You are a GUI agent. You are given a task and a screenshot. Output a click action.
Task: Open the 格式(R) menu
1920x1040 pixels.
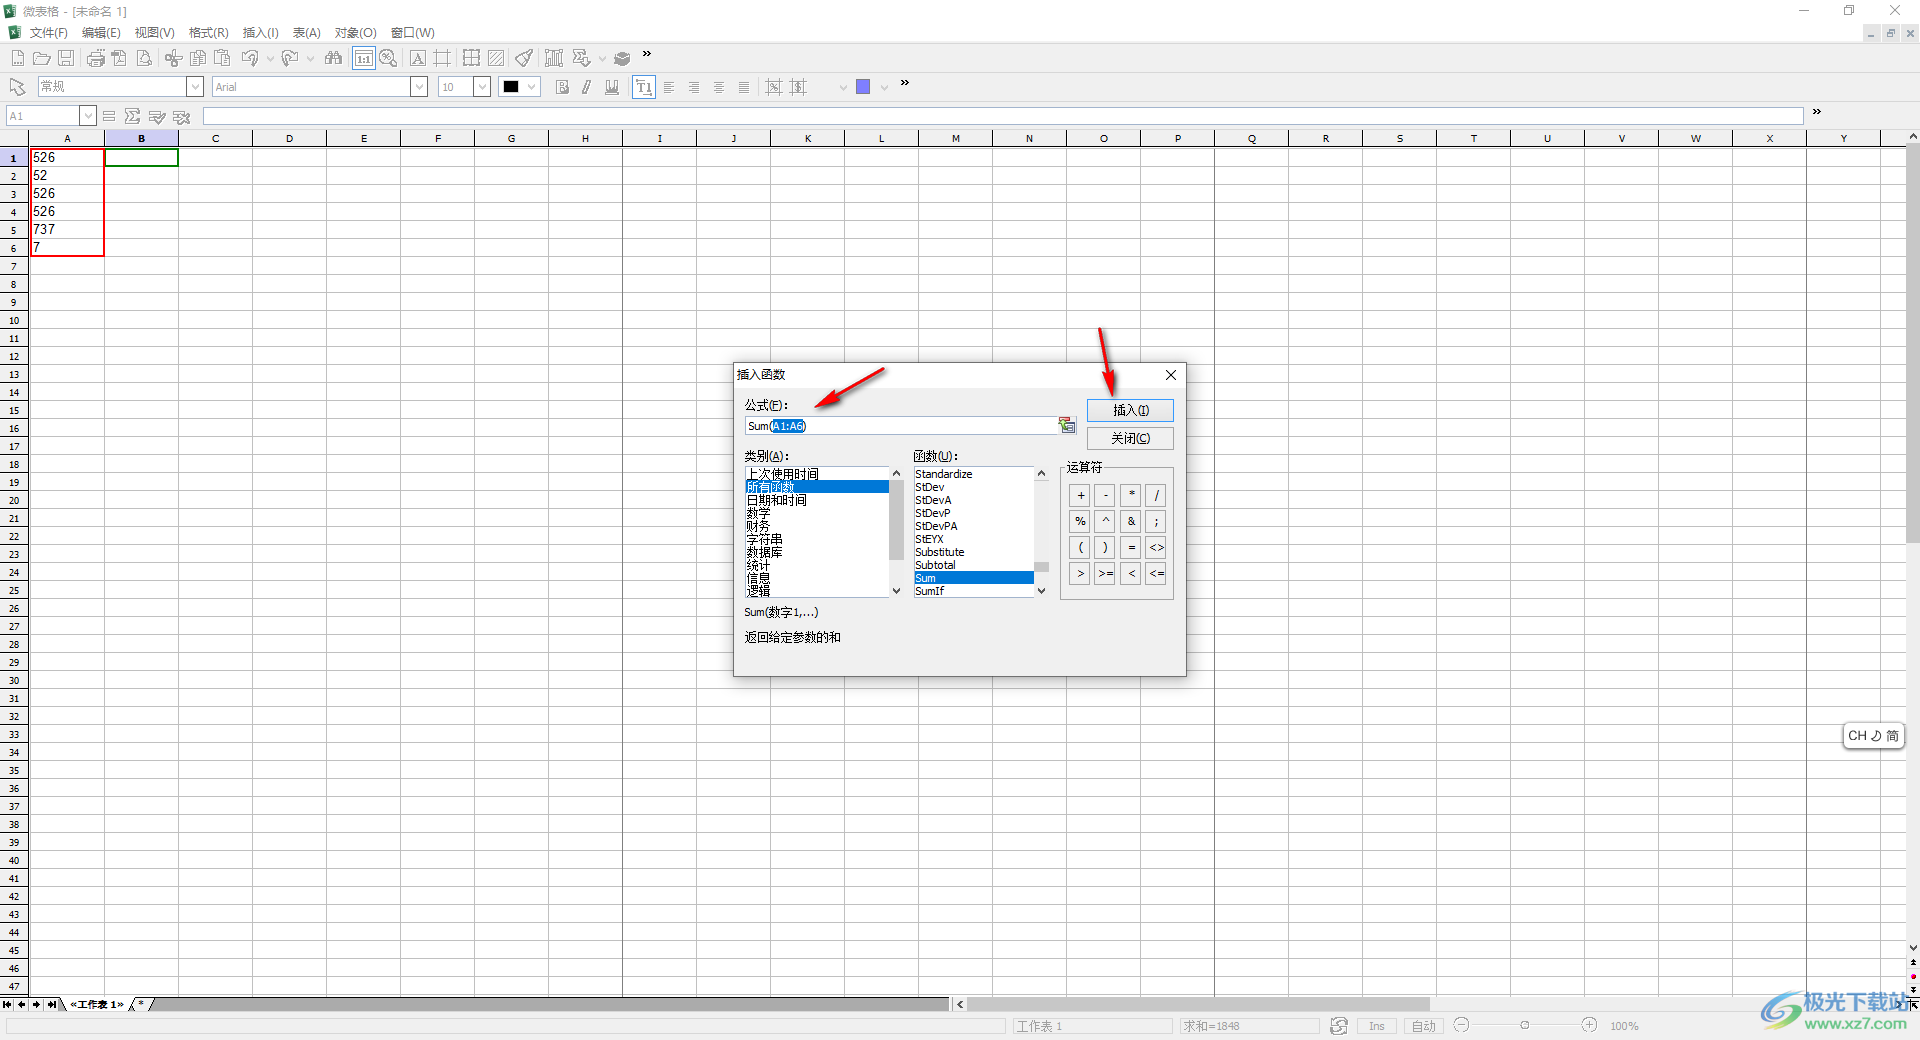point(209,33)
